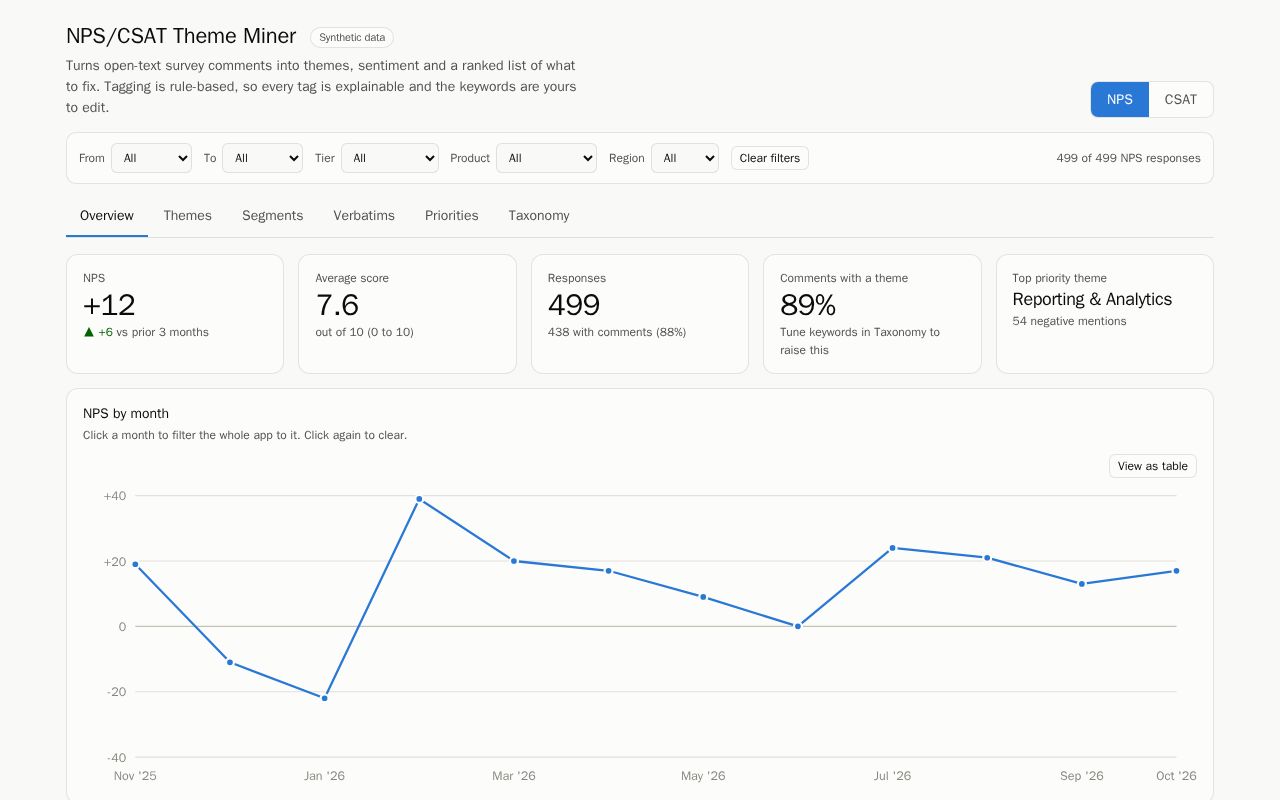Click the chart's peak point near +40
This screenshot has width=1280, height=800.
419,499
